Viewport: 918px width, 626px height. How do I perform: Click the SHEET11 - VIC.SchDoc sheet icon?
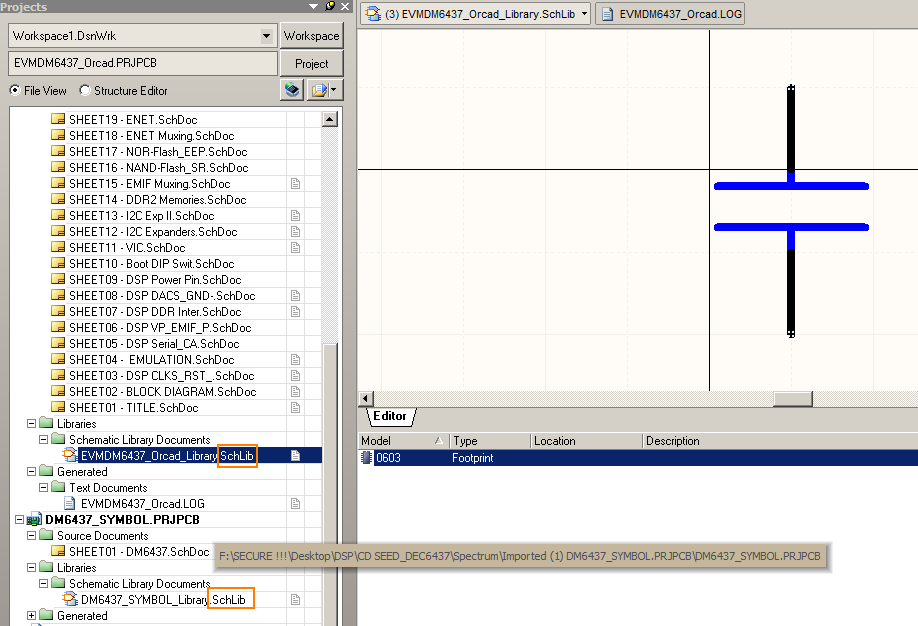coord(58,247)
